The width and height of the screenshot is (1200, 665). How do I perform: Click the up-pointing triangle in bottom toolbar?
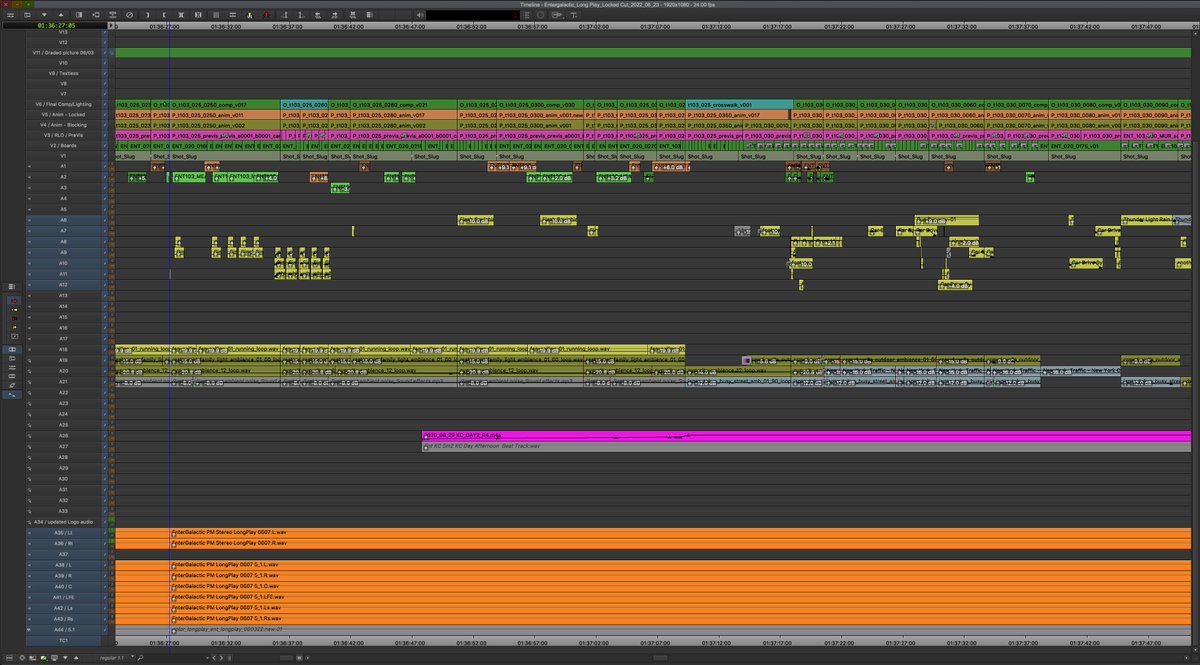tap(76, 658)
